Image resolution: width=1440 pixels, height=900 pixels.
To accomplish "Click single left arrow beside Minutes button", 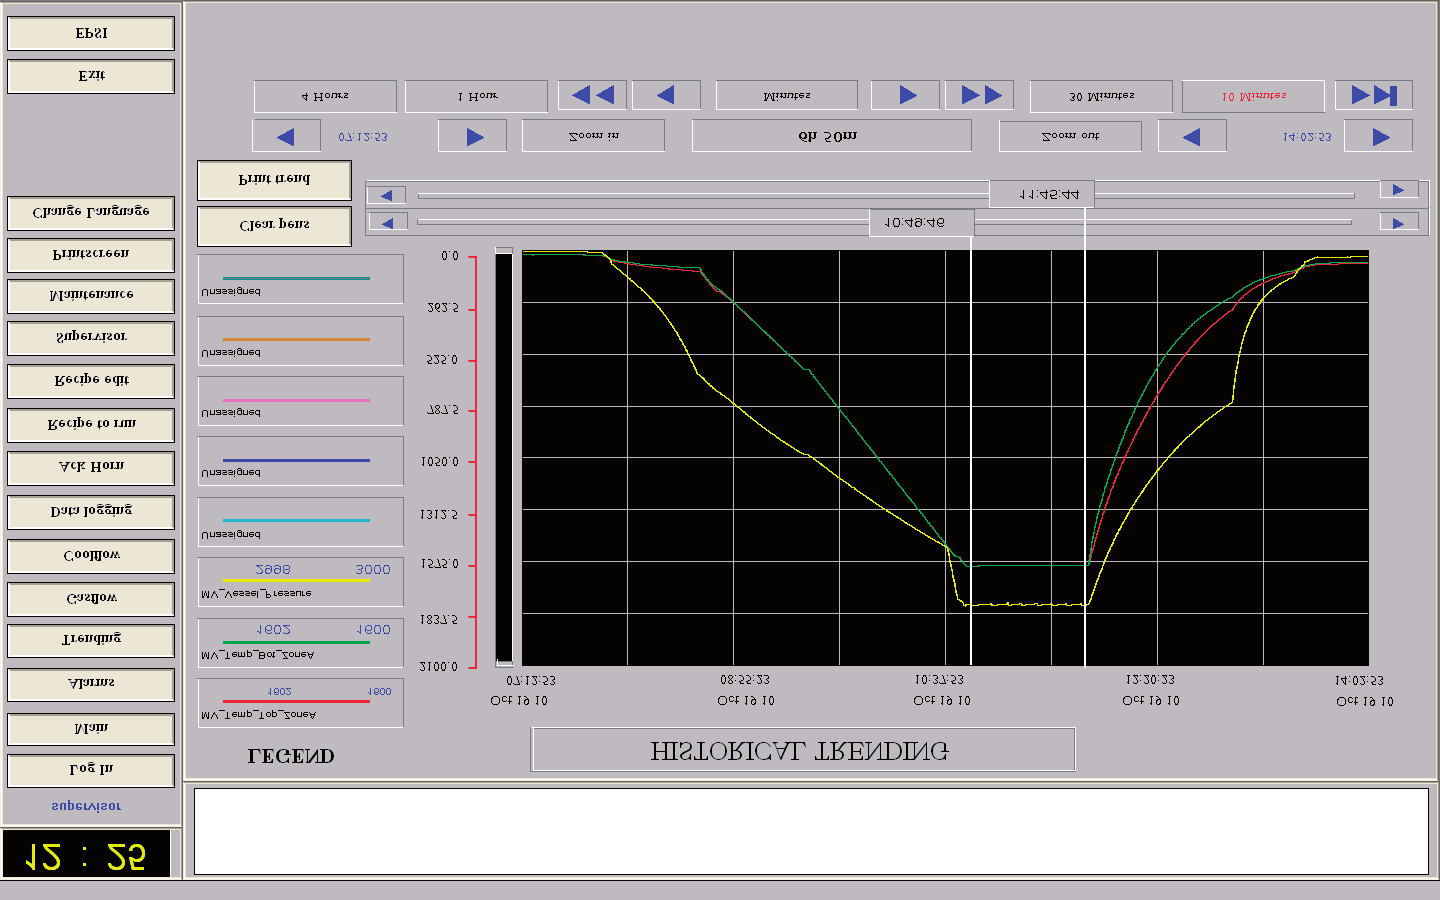I will (666, 95).
